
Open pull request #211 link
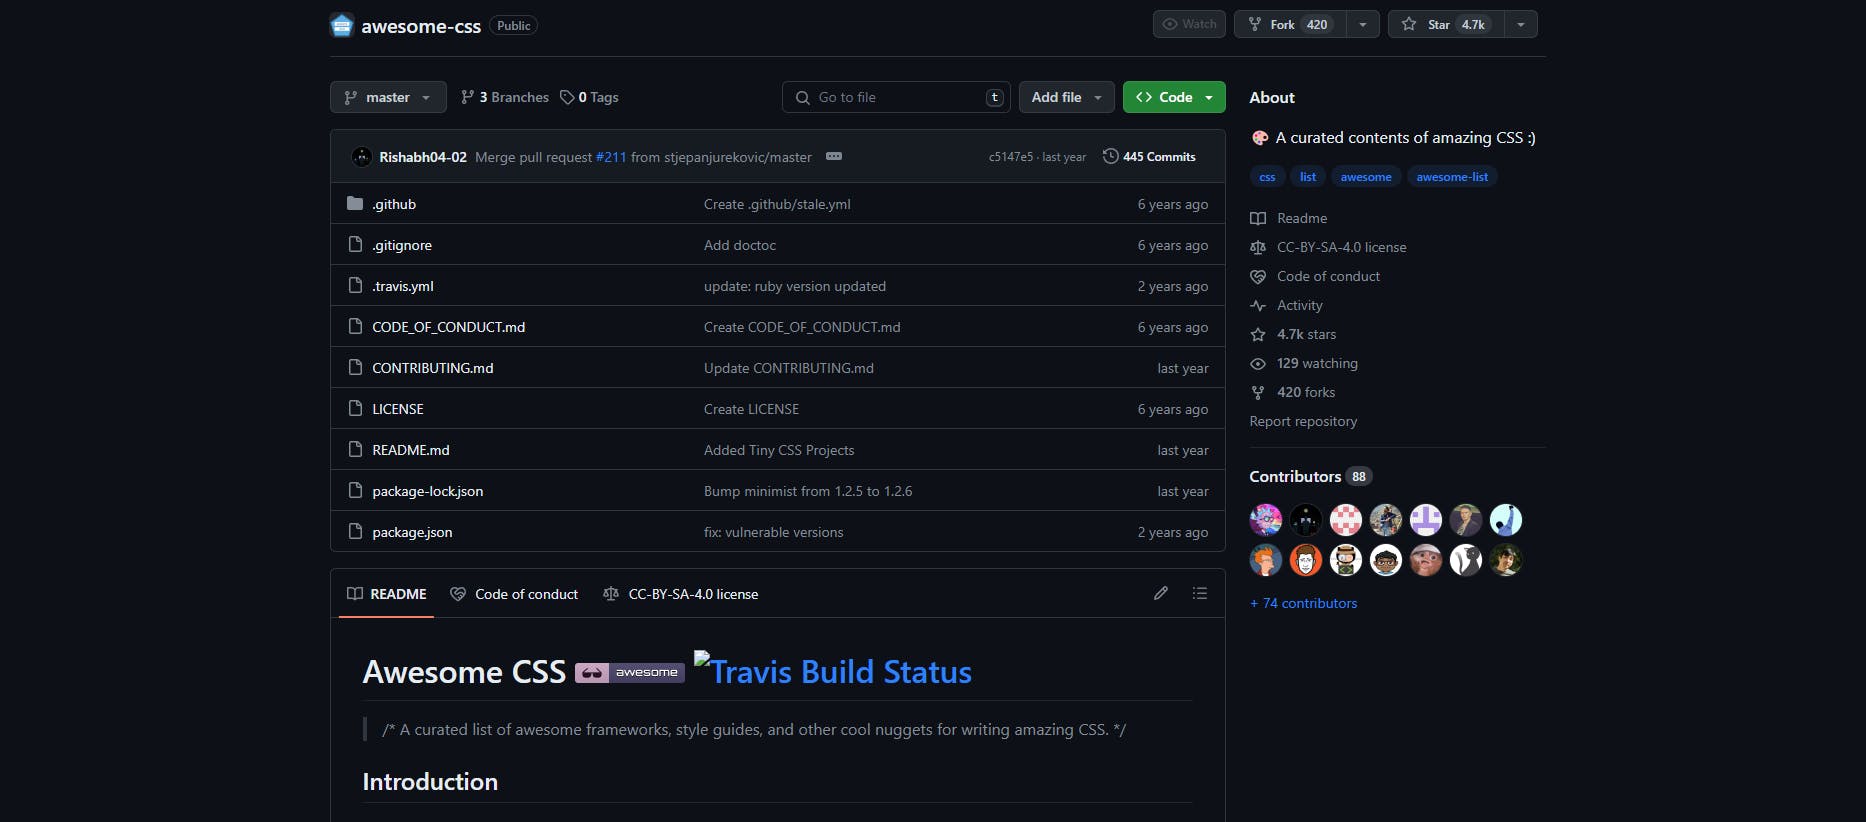click(611, 157)
